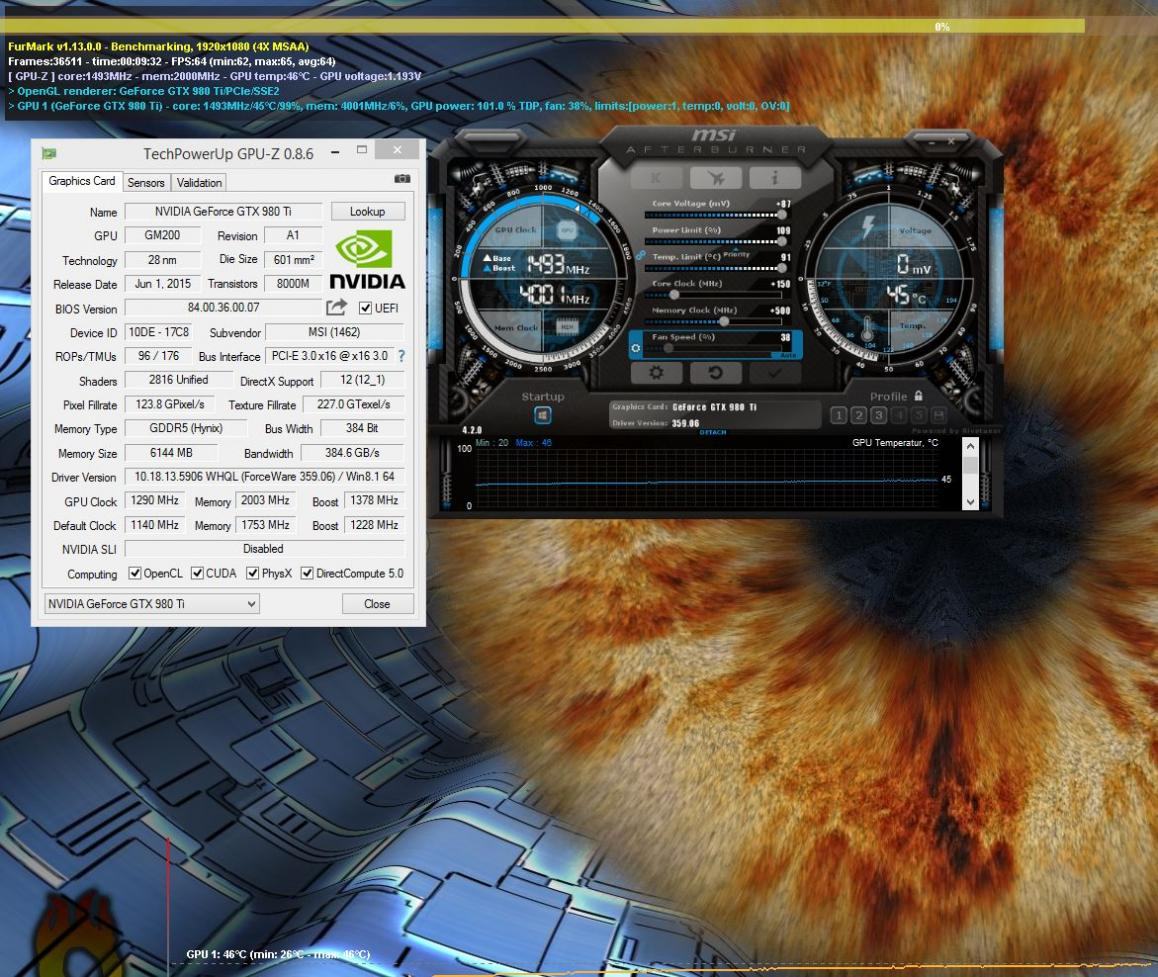Screen dimensions: 1158x977
Task: Click the GM200 GPU field
Action: (x=162, y=235)
